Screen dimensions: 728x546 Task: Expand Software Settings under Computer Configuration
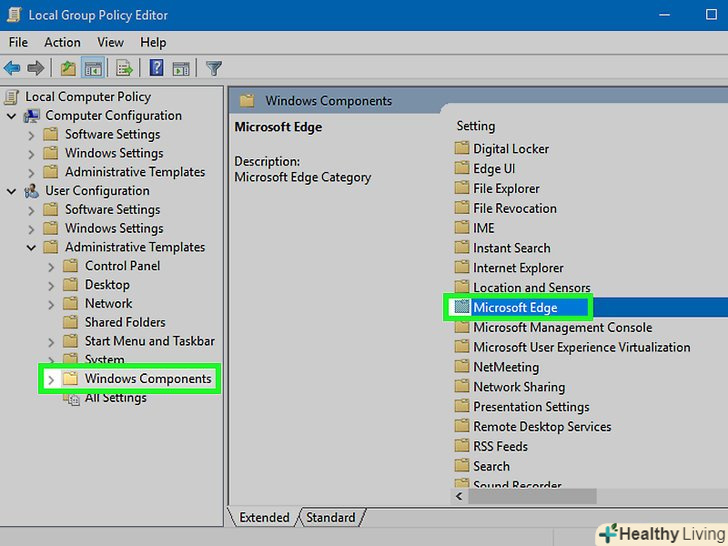(31, 136)
